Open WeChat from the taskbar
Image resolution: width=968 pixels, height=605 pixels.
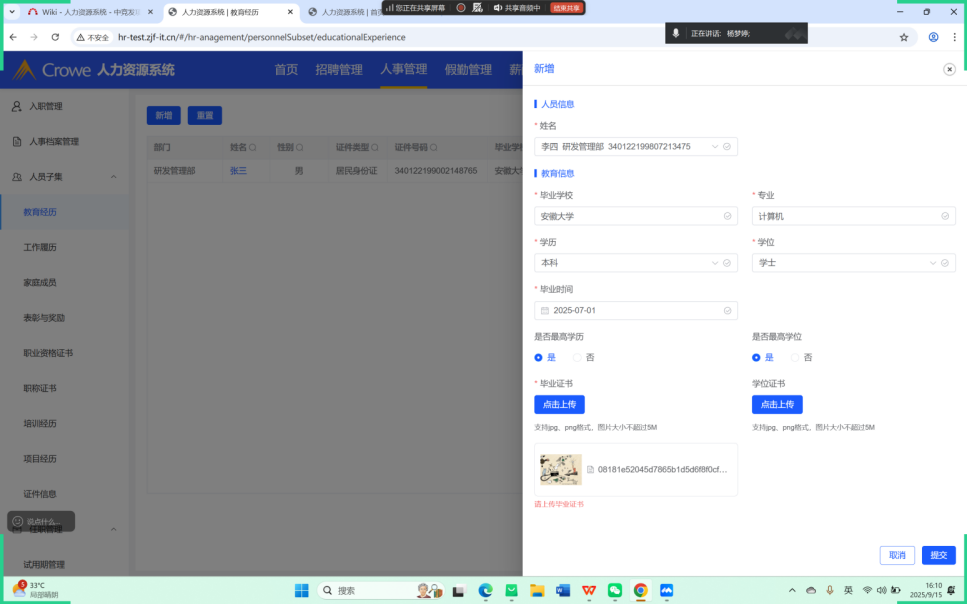coord(615,591)
